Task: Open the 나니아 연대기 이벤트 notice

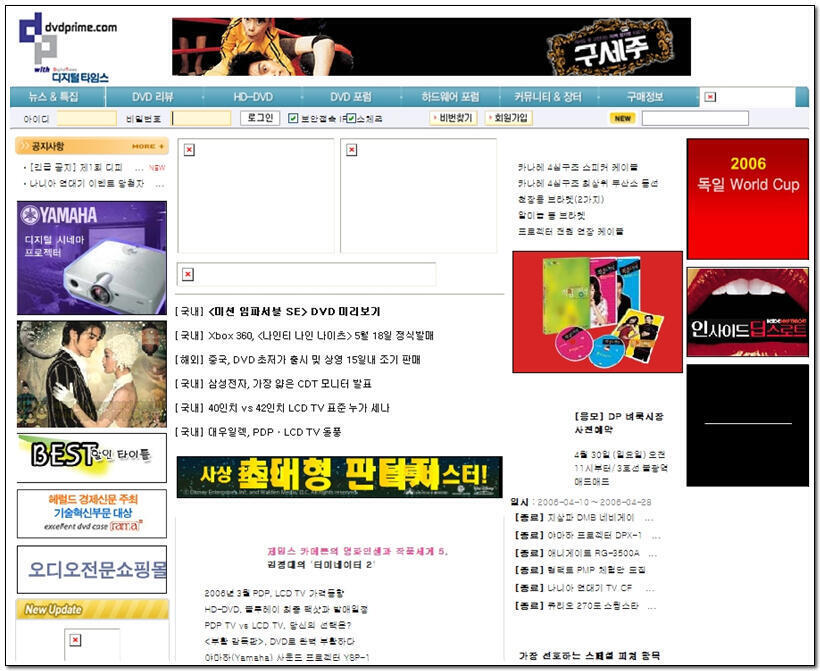Action: [x=86, y=184]
